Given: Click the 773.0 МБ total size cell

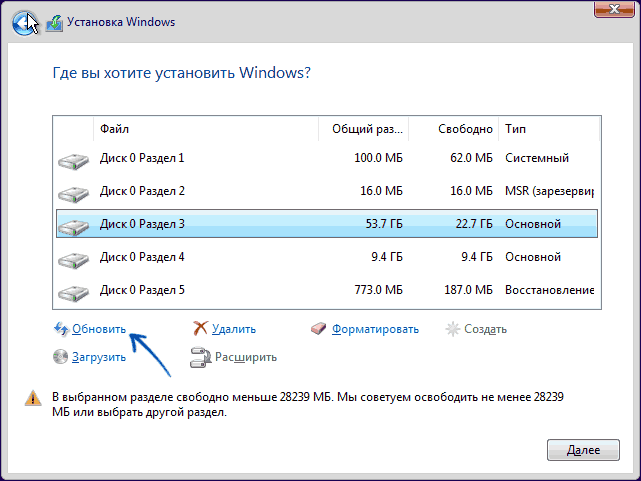Looking at the screenshot, I should 378,290.
